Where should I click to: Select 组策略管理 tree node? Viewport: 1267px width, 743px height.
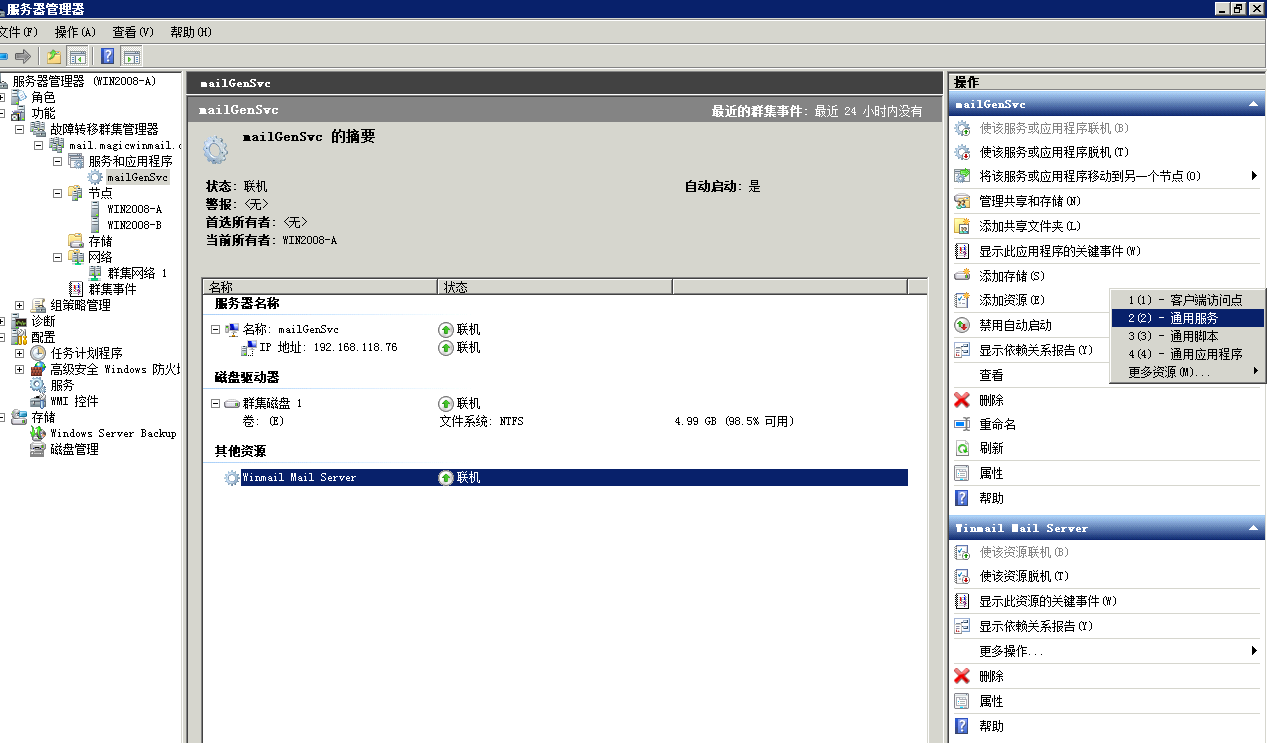[x=80, y=305]
